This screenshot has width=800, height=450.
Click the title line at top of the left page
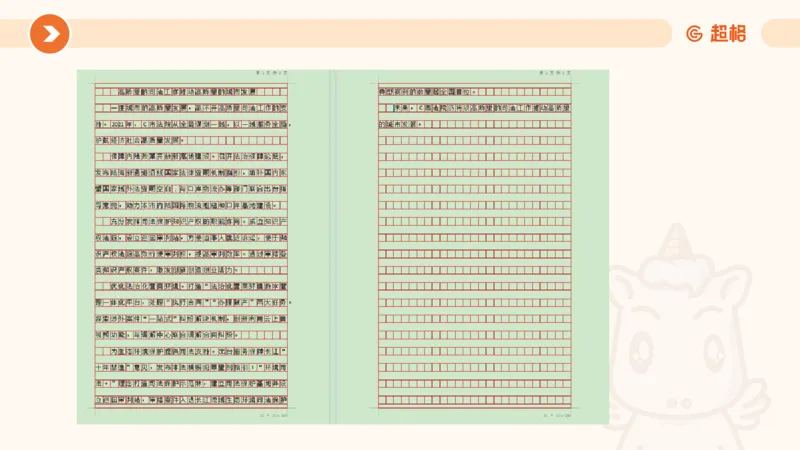(x=188, y=92)
